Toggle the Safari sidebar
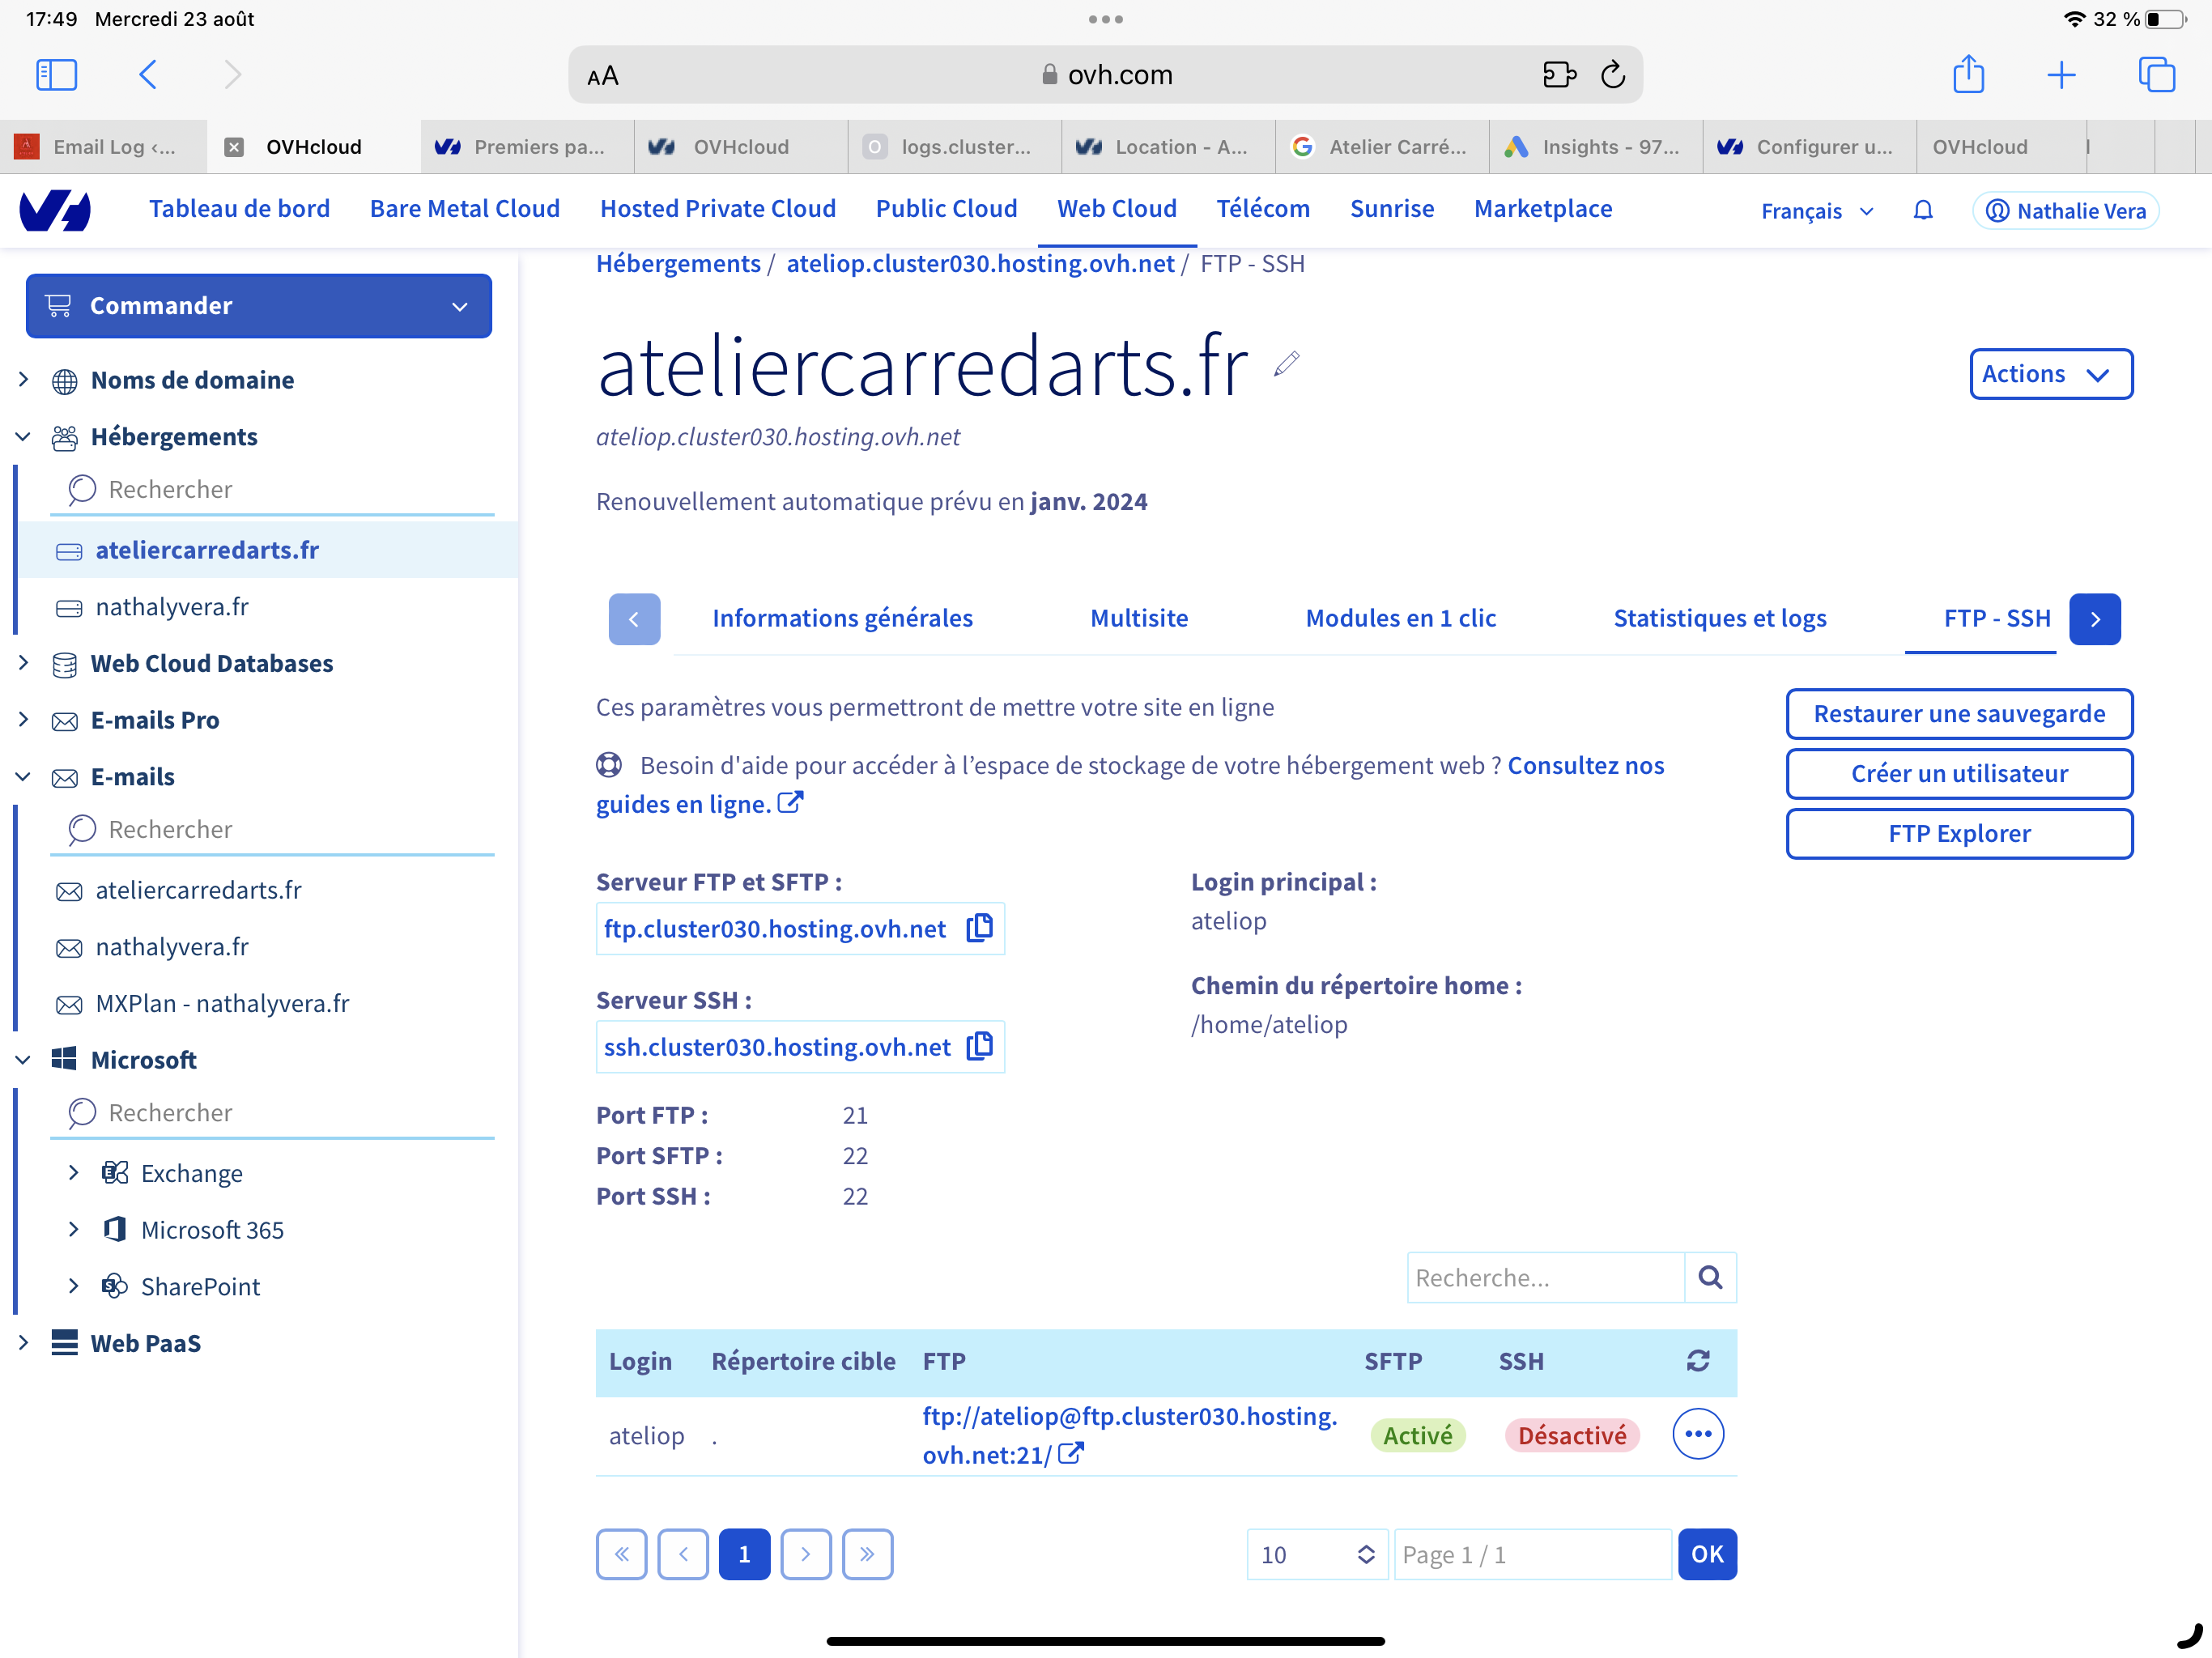 56,75
